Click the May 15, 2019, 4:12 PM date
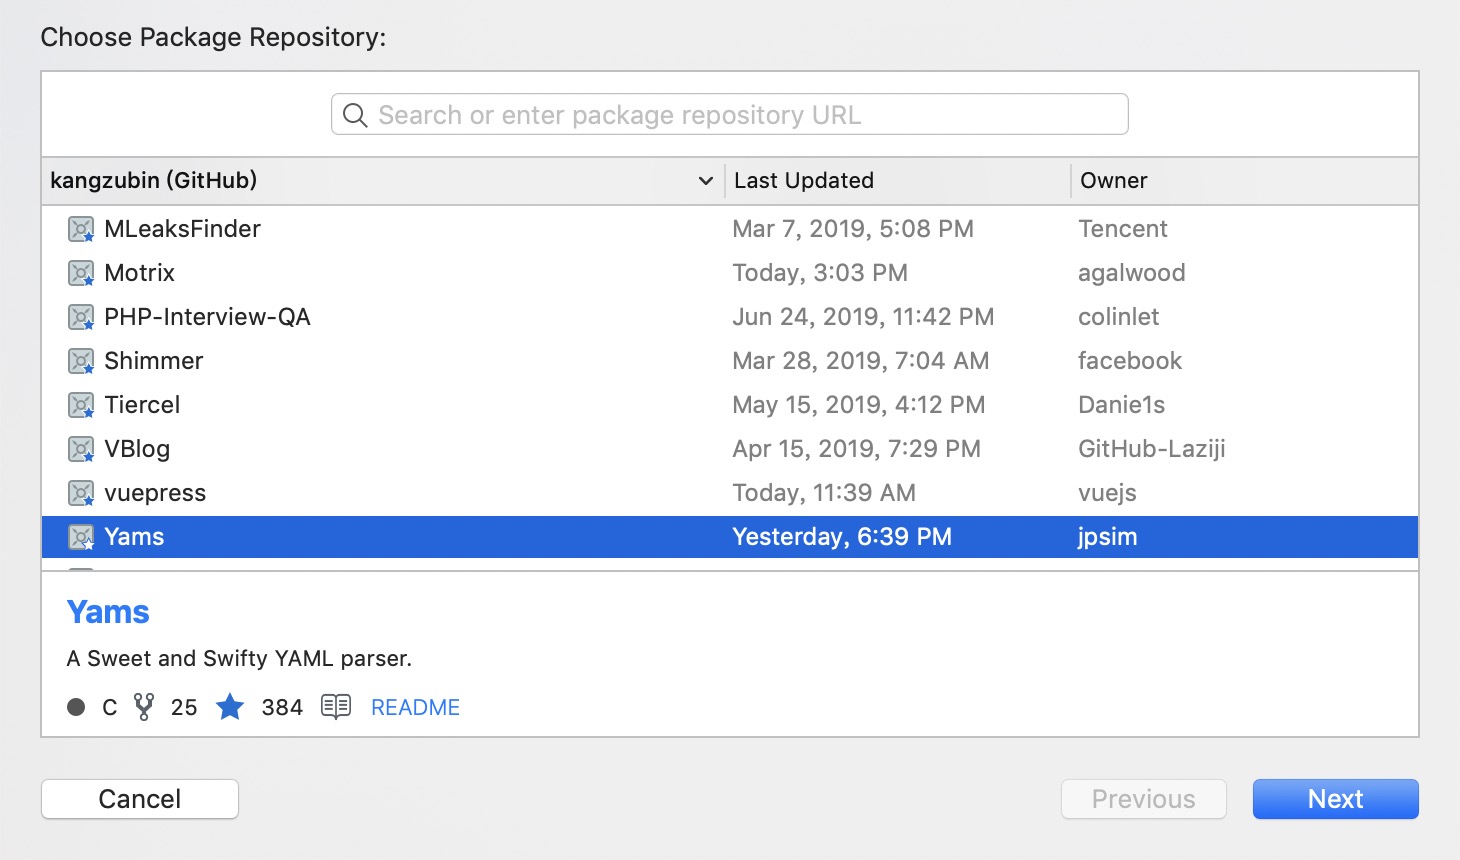The height and width of the screenshot is (860, 1460). [859, 405]
